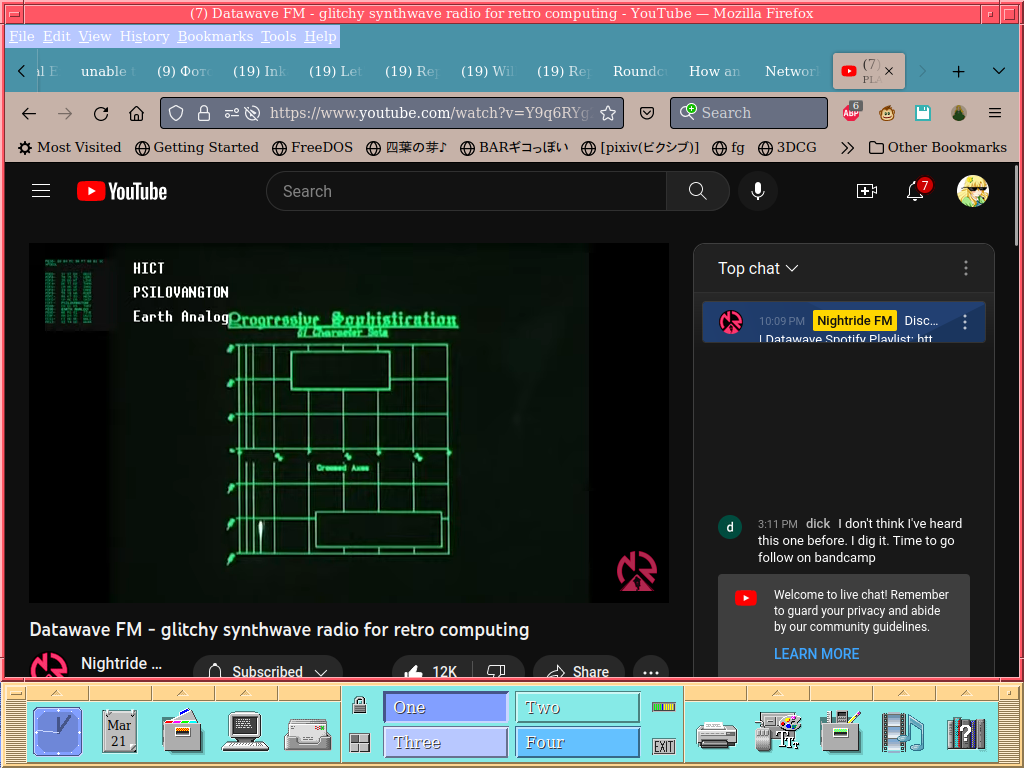This screenshot has height=768, width=1024.
Task: Click the YouTube voice search microphone
Action: 758,191
